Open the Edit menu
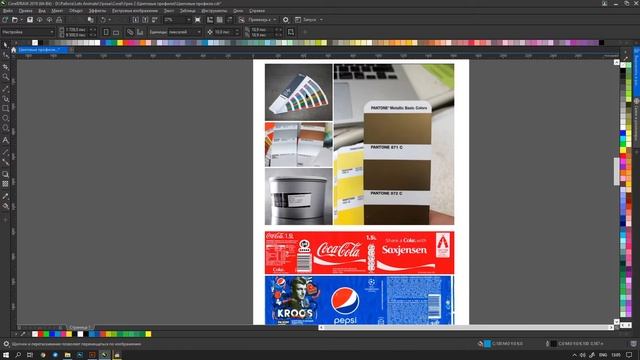Screen dimensions: 640x360 (25, 11)
